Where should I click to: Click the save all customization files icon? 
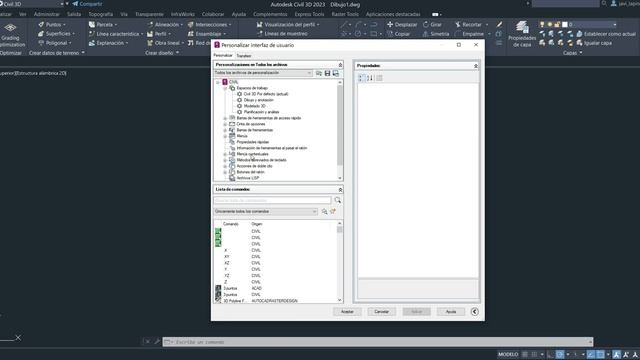[336, 73]
